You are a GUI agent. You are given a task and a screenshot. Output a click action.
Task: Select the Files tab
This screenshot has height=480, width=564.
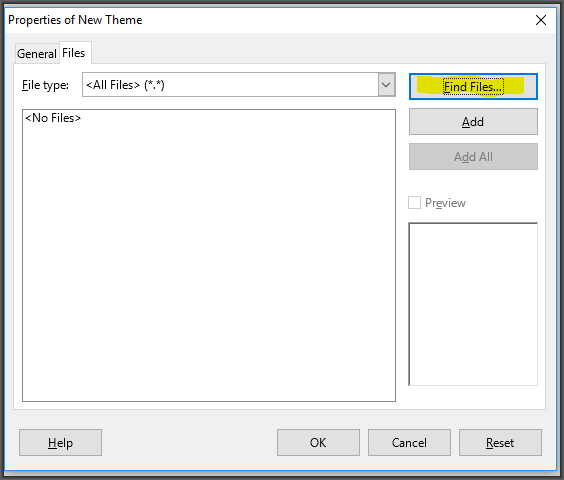coord(74,53)
